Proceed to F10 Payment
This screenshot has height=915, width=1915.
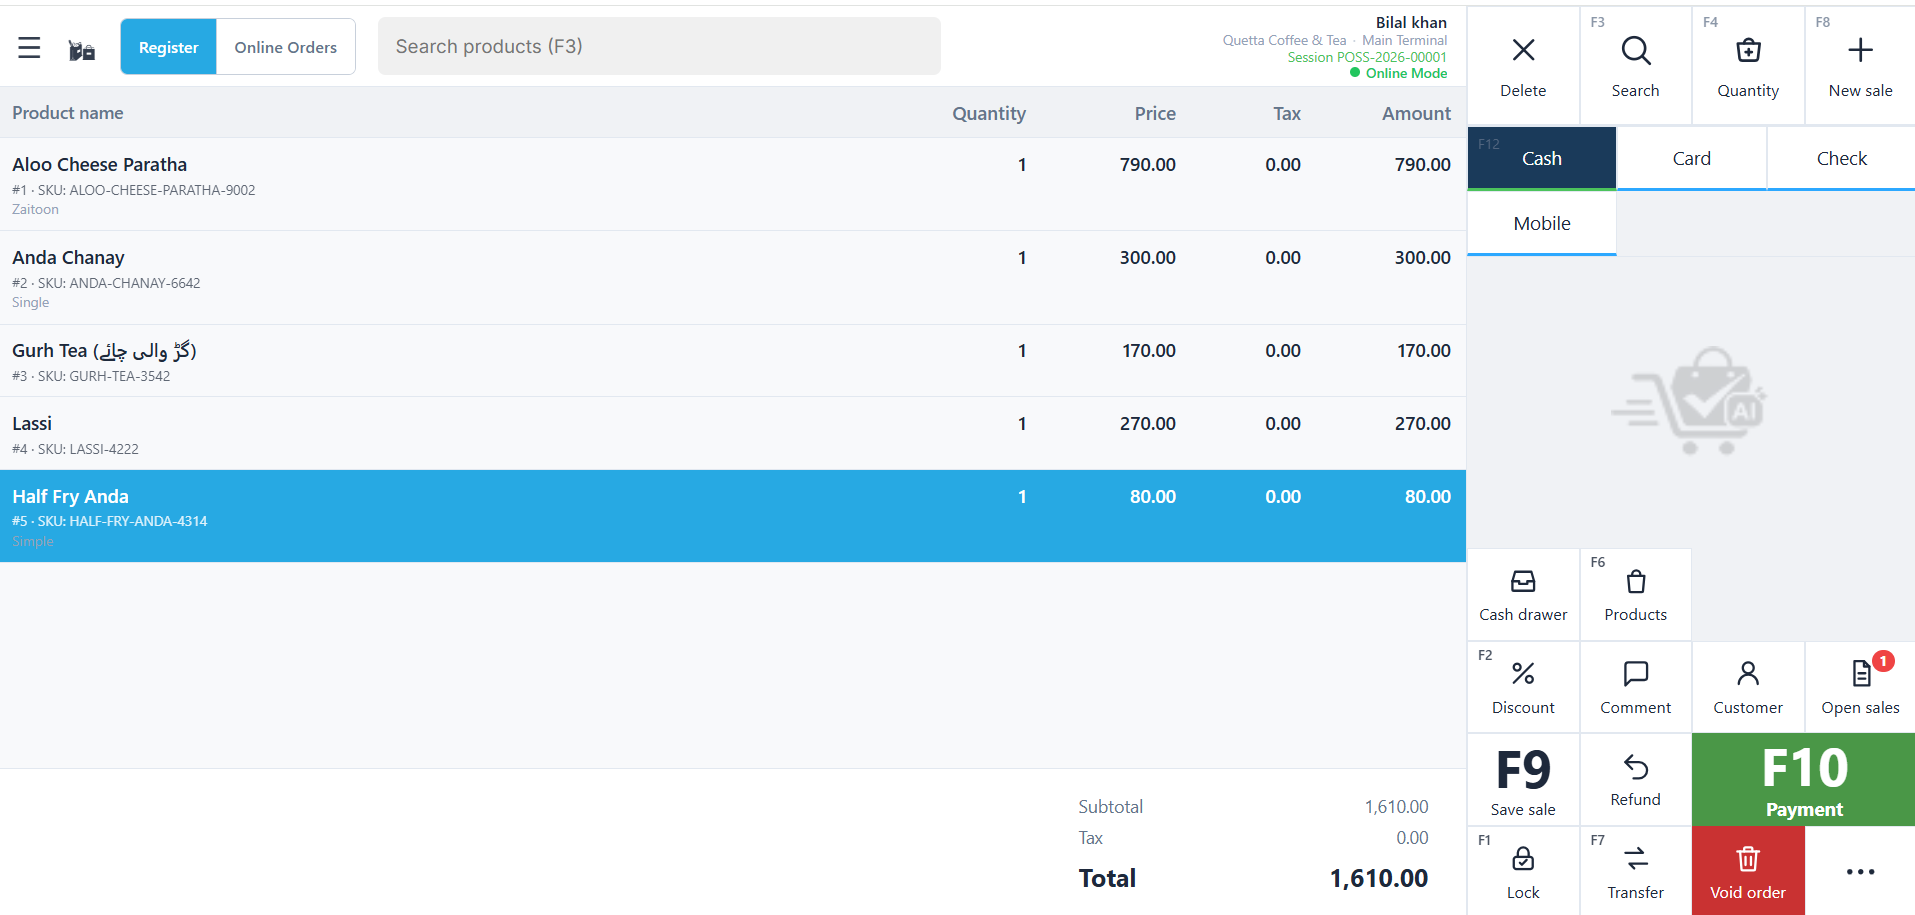pyautogui.click(x=1804, y=781)
